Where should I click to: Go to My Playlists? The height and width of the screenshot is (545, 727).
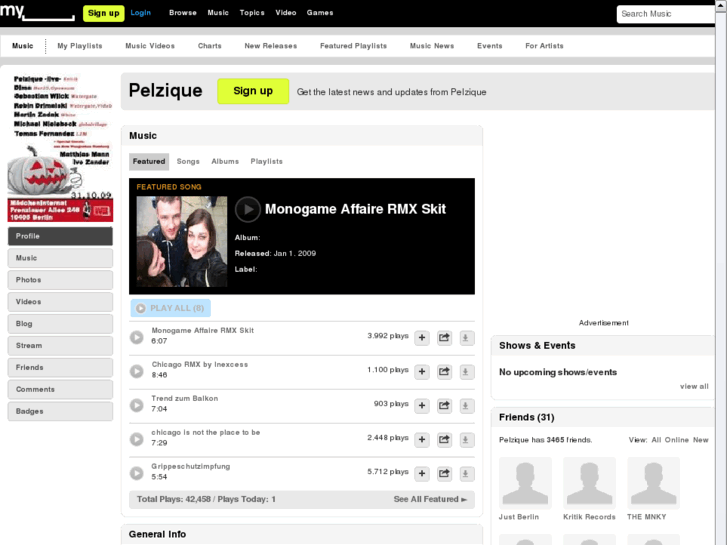[x=80, y=46]
